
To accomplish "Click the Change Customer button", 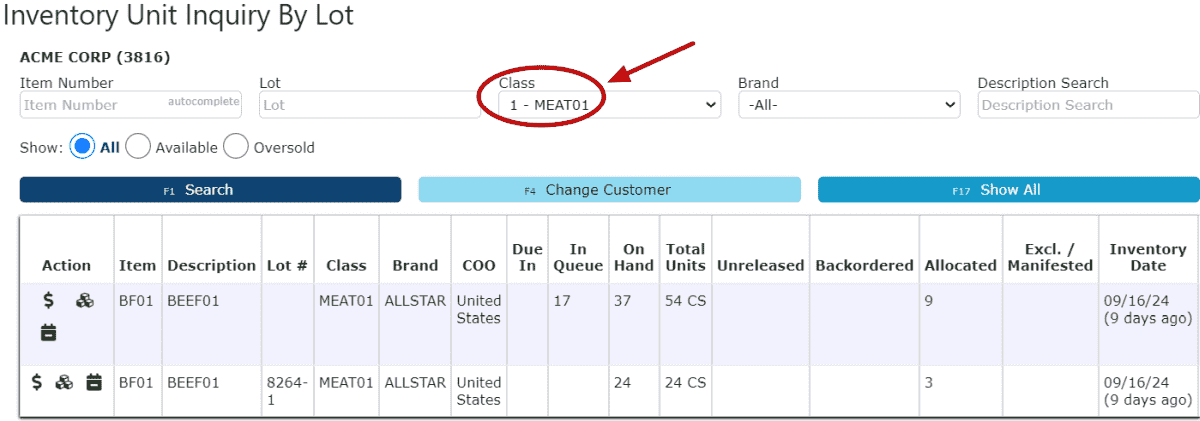I will tap(609, 190).
